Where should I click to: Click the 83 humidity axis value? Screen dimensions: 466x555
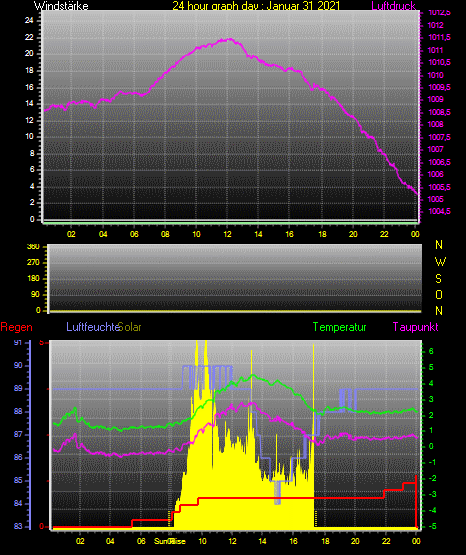tap(18, 526)
